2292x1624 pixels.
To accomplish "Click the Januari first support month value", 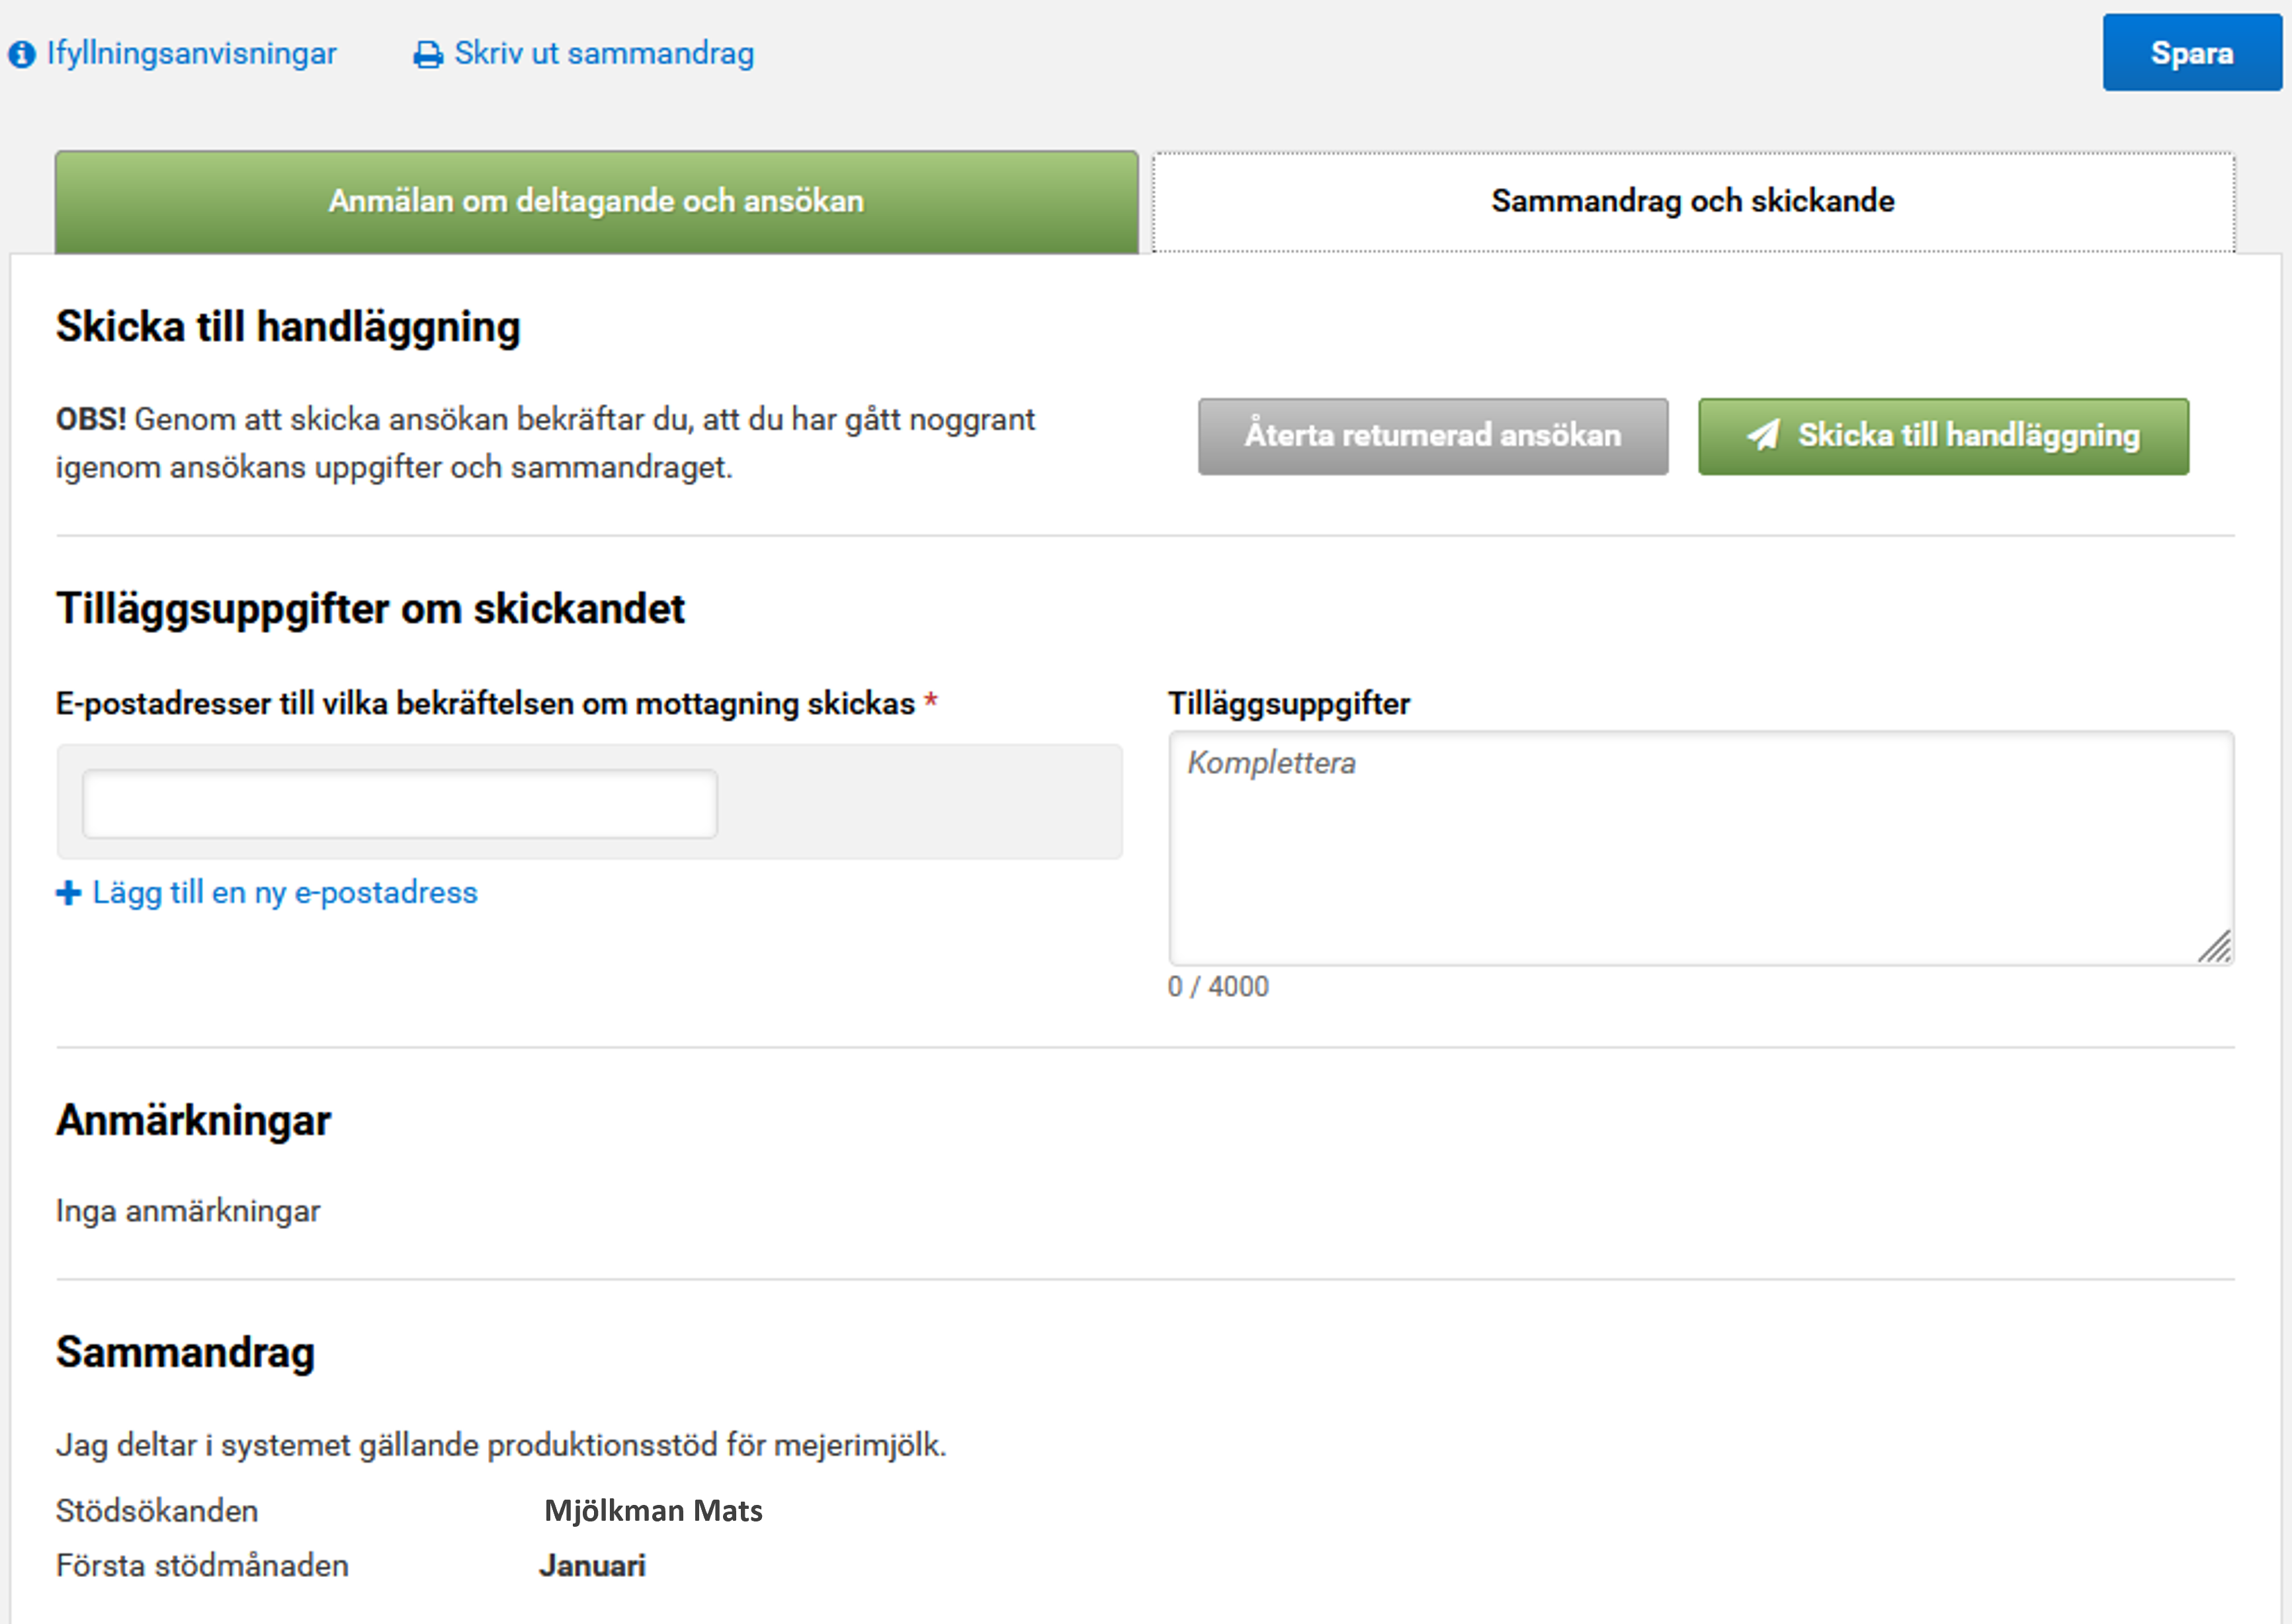I will point(592,1565).
